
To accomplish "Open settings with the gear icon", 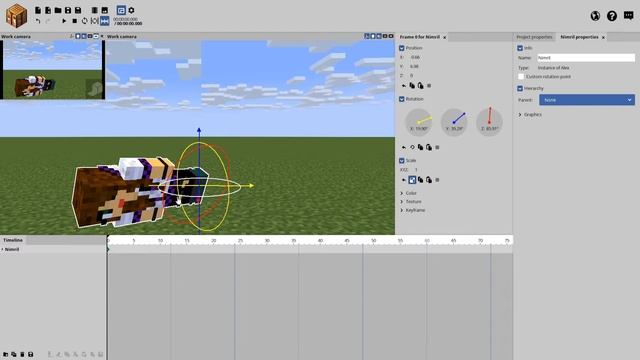I will 131,10.
